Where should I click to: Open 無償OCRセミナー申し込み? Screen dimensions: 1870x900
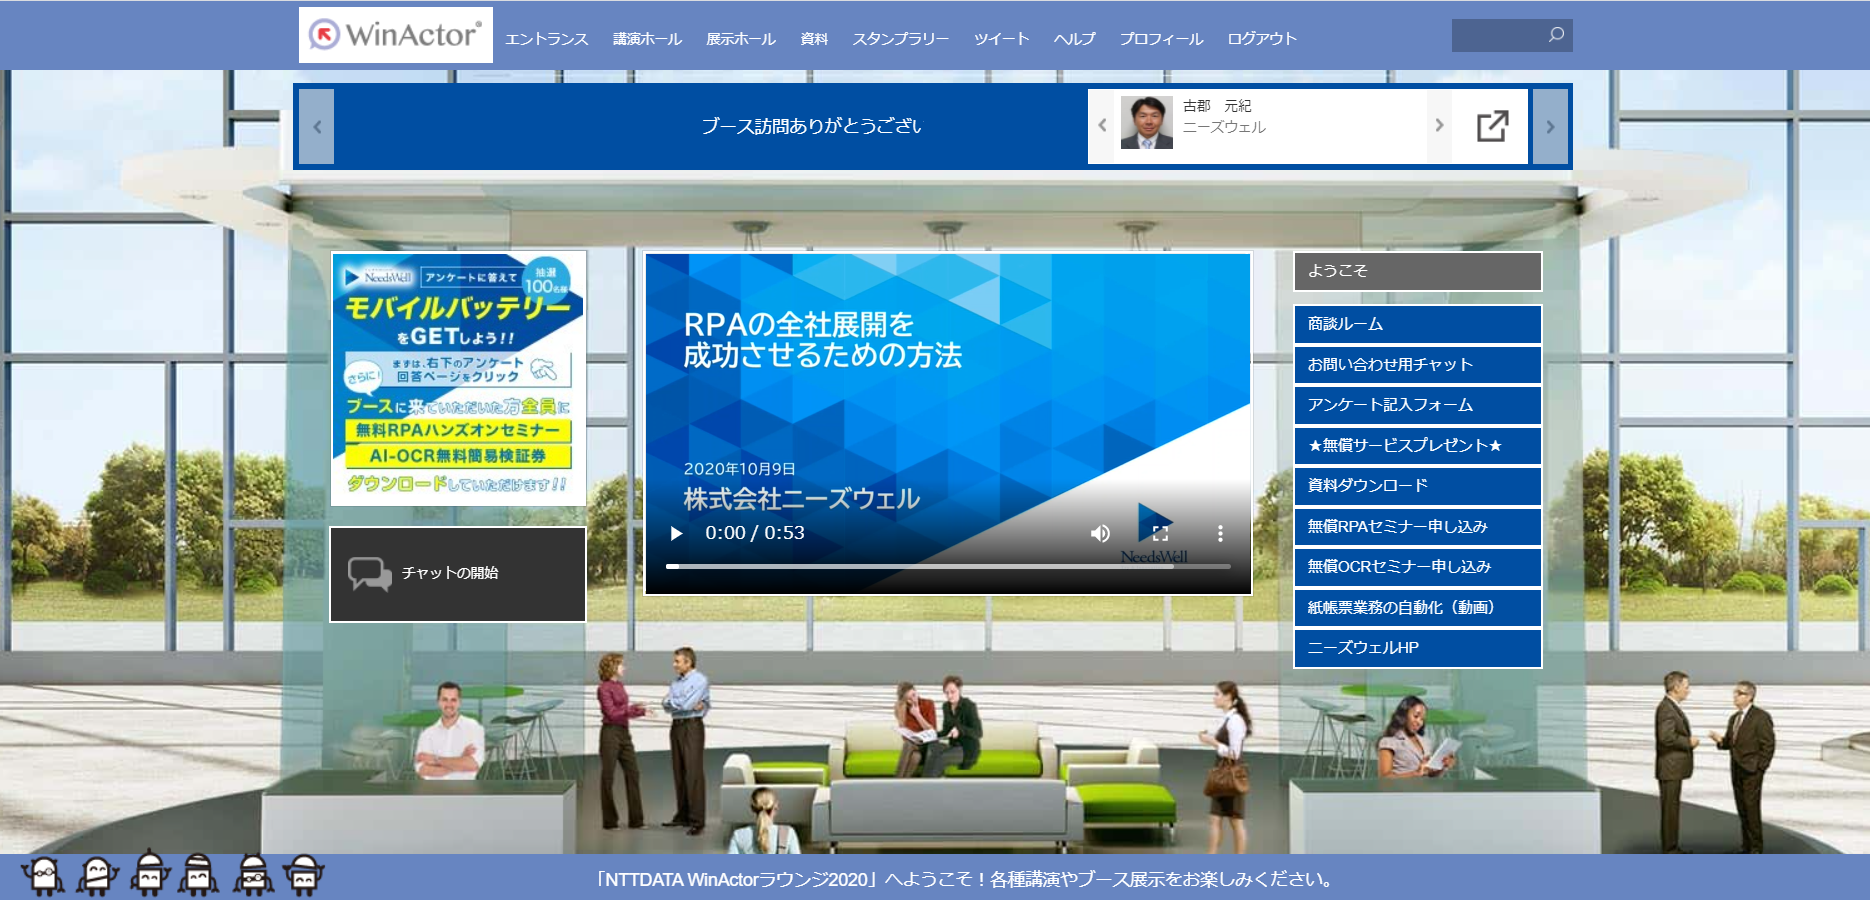pos(1418,567)
